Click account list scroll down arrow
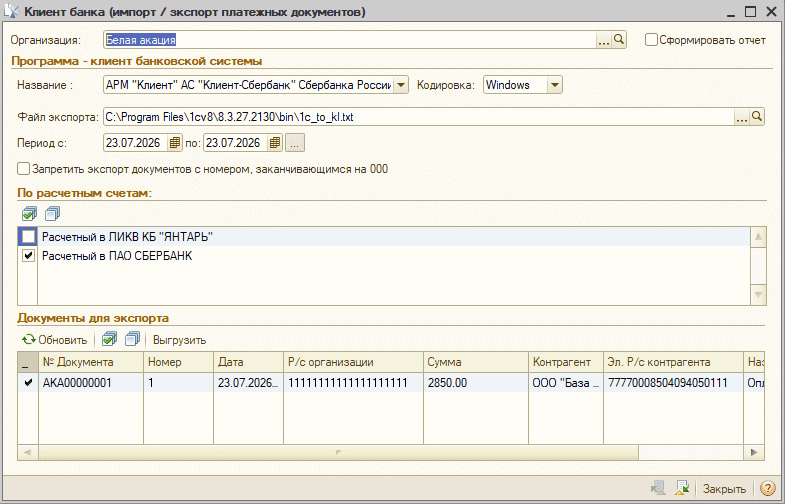785x504 pixels. pos(758,295)
